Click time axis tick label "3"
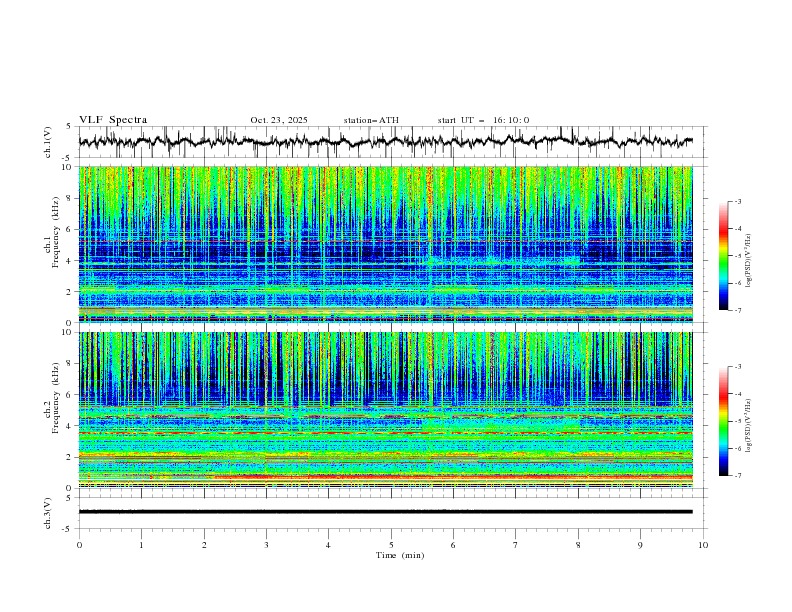The width and height of the screenshot is (792, 612). 266,545
